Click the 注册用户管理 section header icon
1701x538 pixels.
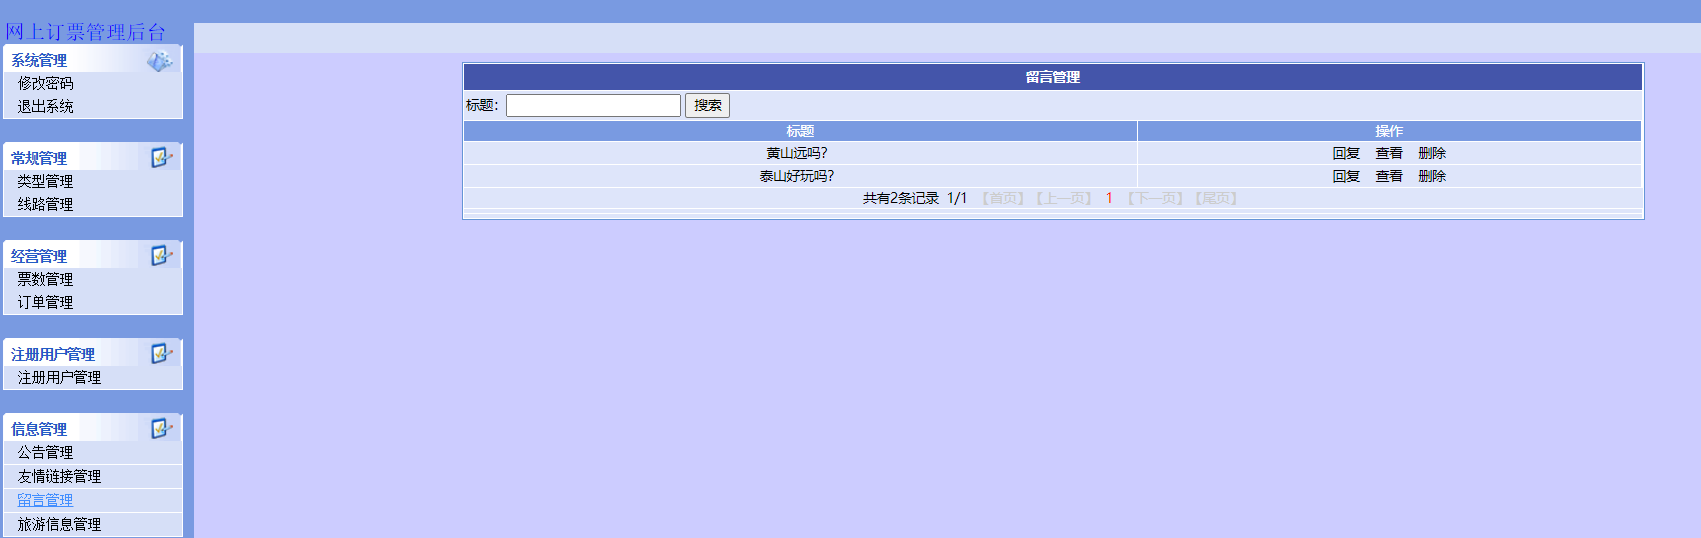coord(161,354)
